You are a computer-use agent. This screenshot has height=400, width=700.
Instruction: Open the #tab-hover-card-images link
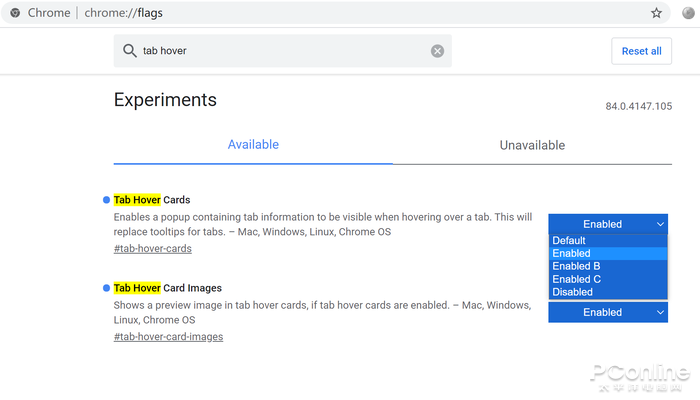coord(168,337)
